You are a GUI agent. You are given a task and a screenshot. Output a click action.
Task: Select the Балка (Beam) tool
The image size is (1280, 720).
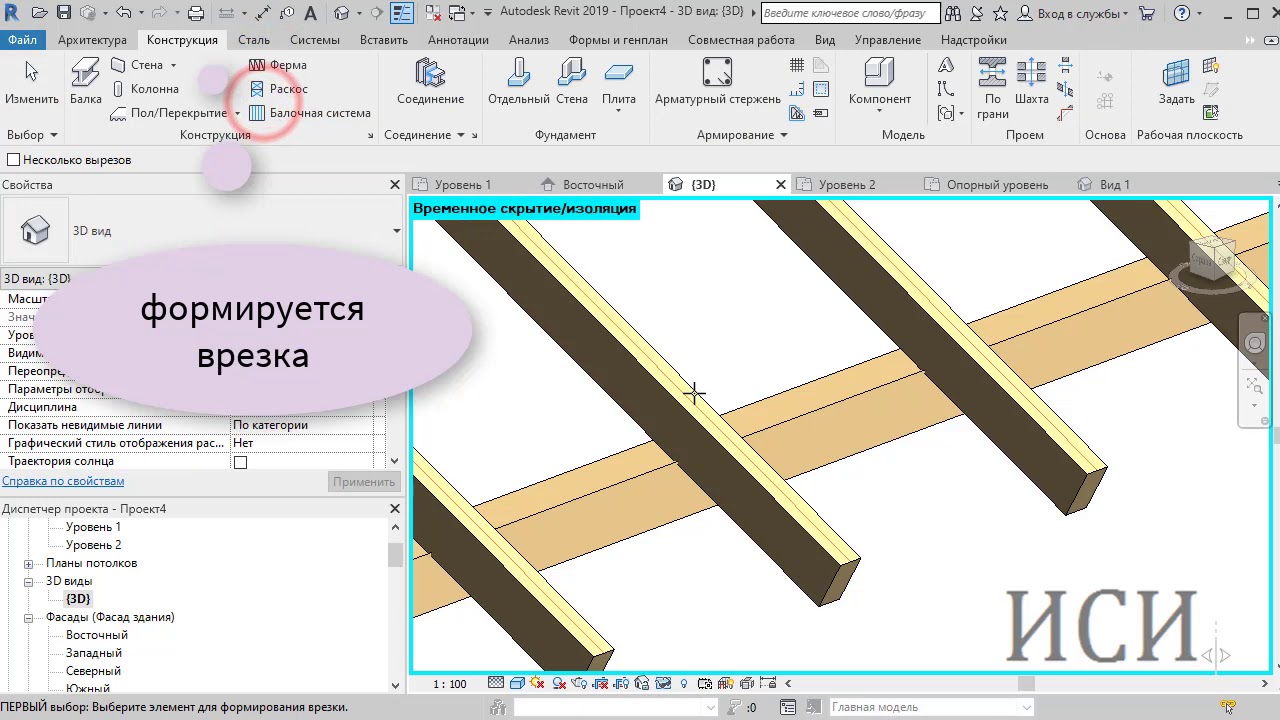pyautogui.click(x=85, y=82)
